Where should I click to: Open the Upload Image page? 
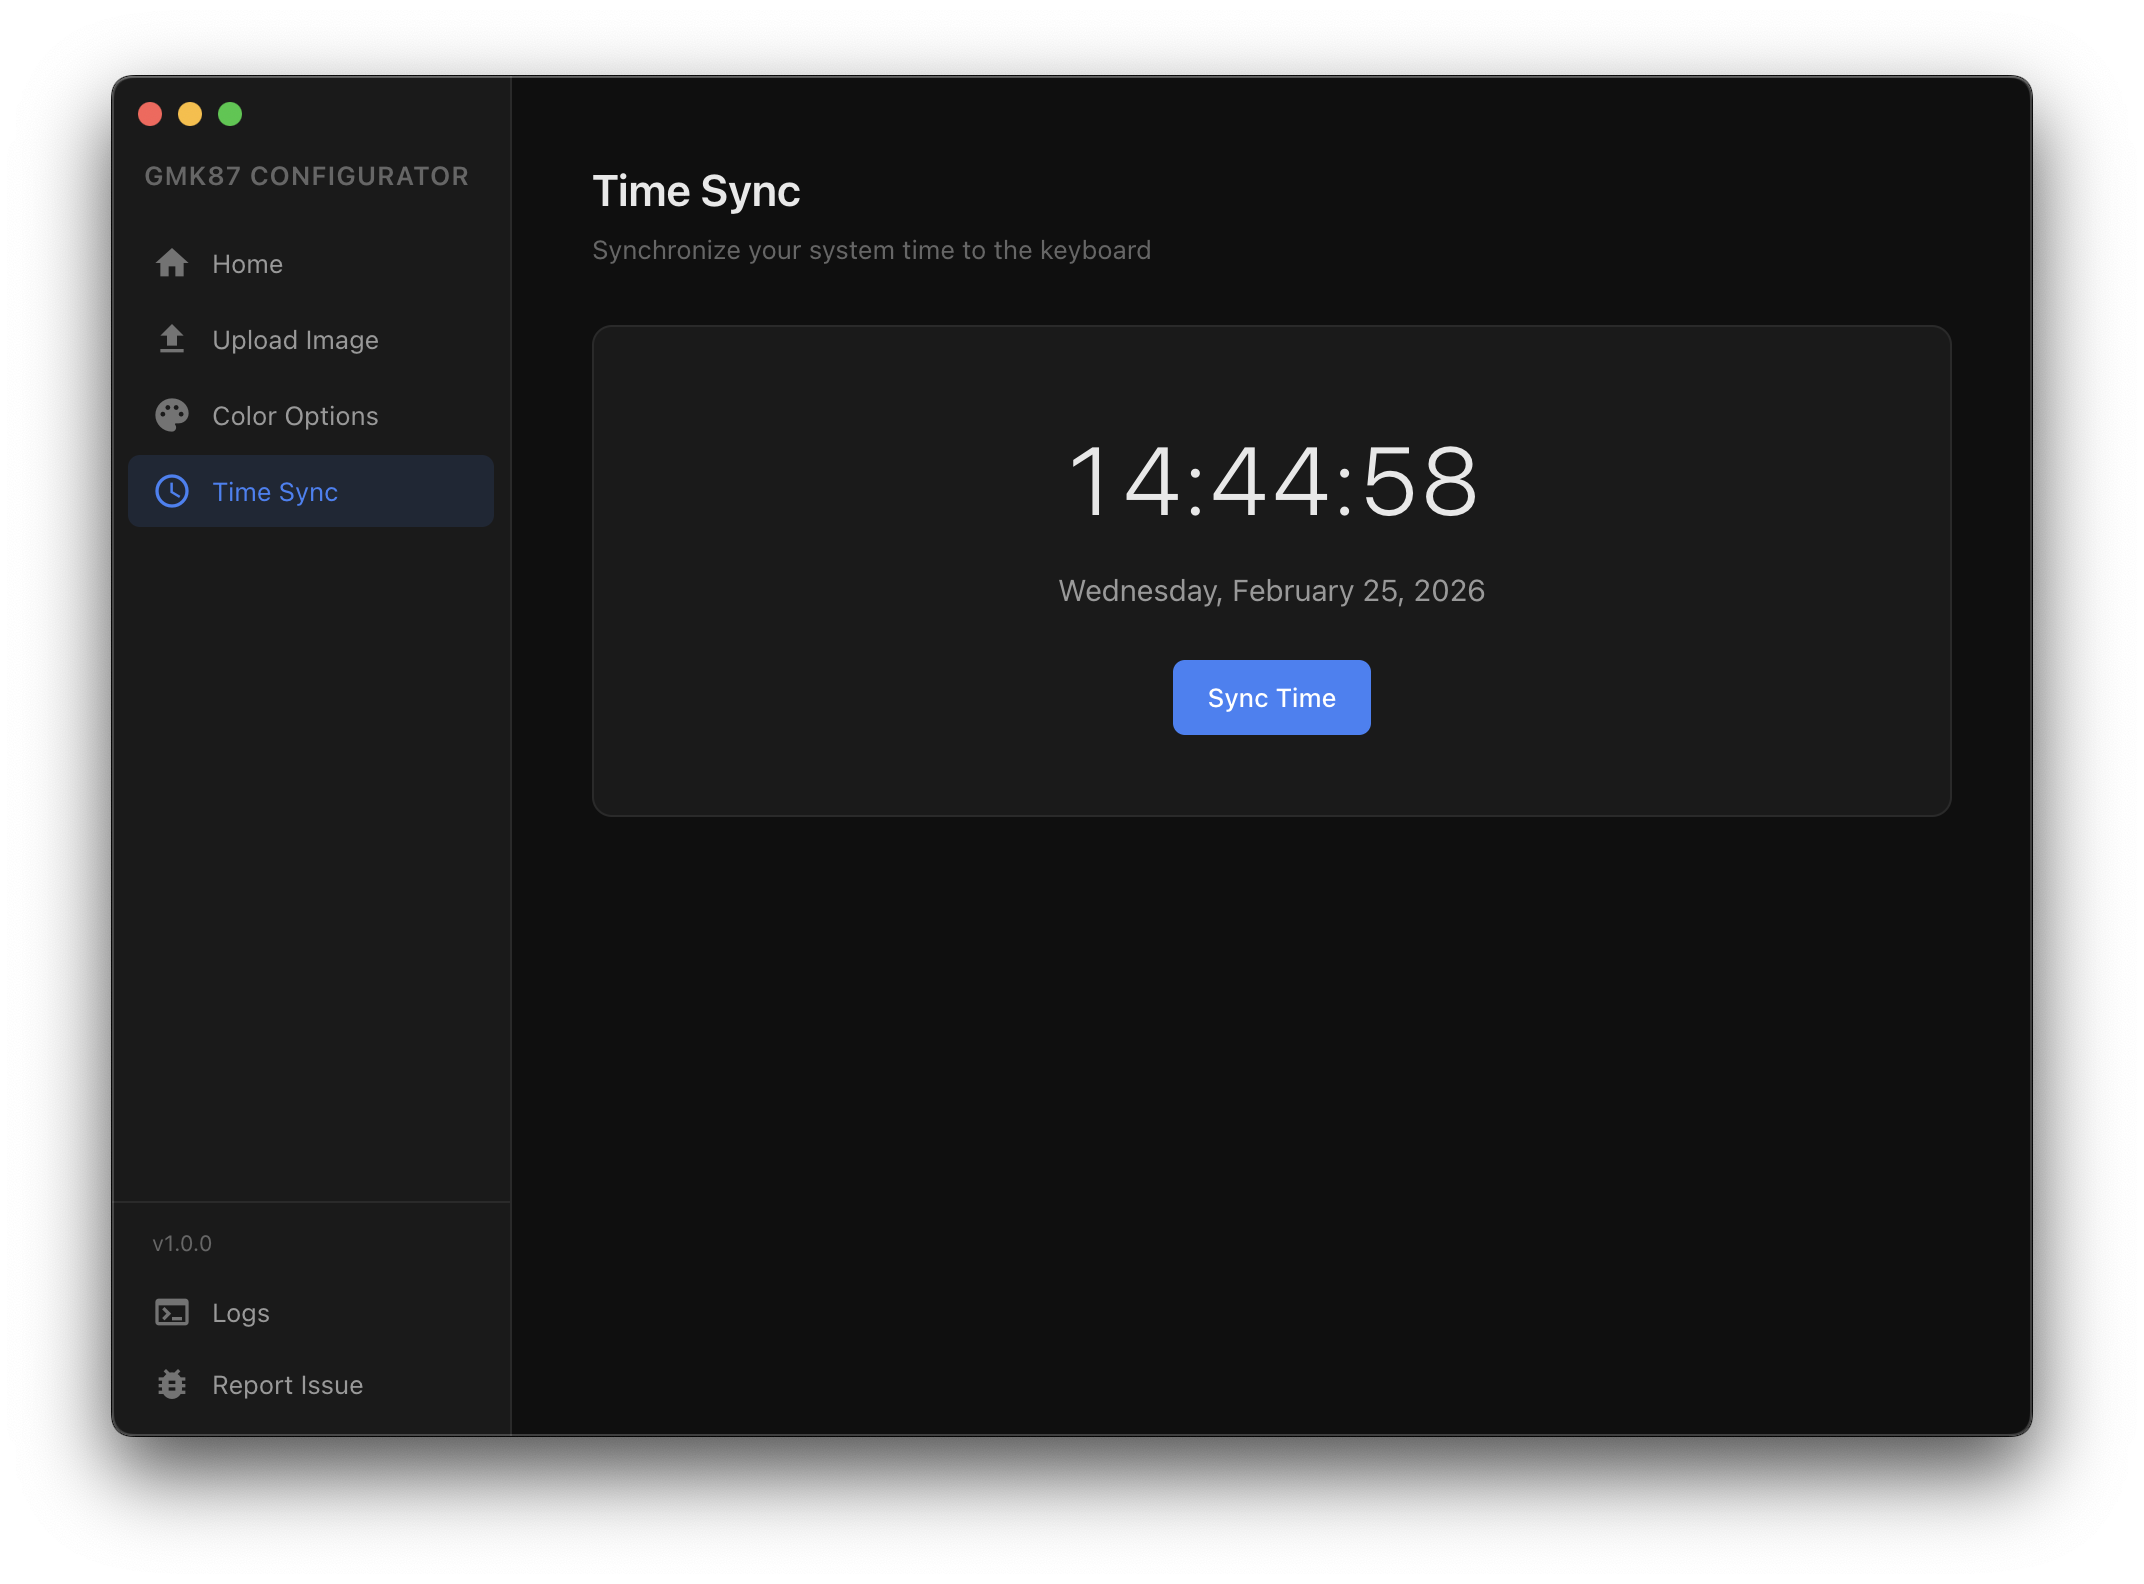pyautogui.click(x=295, y=339)
